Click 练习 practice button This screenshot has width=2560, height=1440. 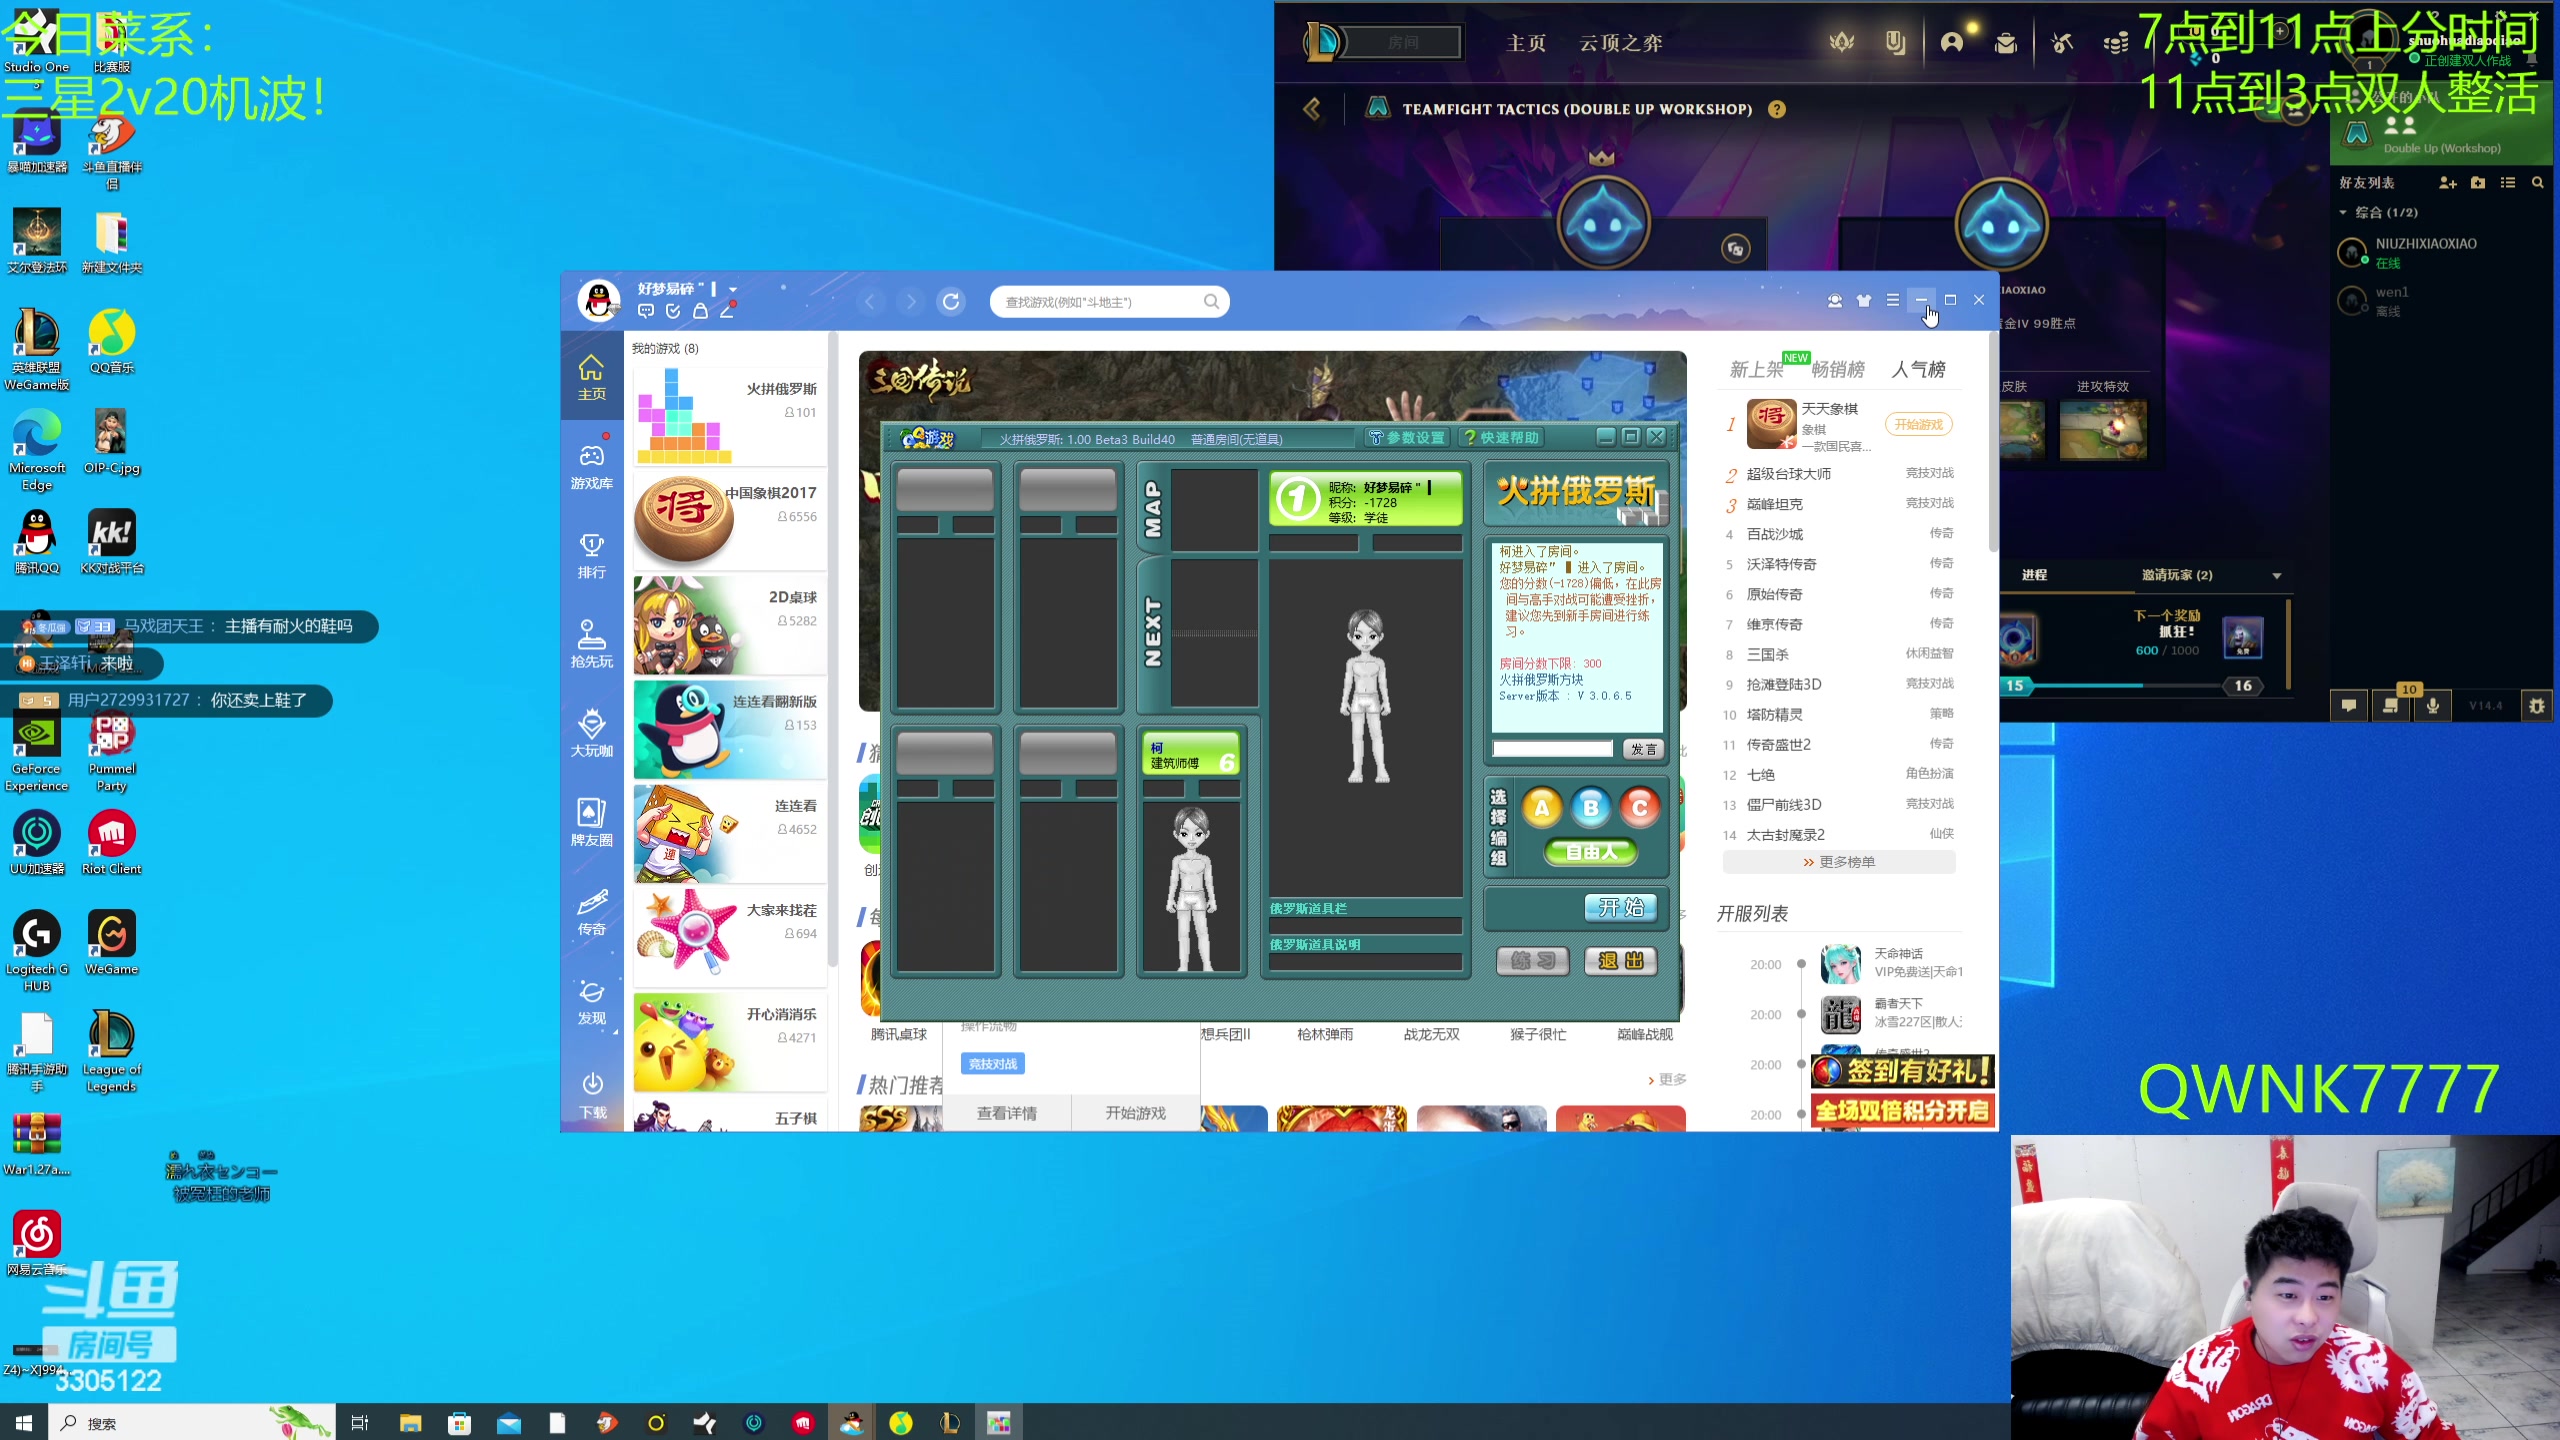pyautogui.click(x=1532, y=961)
